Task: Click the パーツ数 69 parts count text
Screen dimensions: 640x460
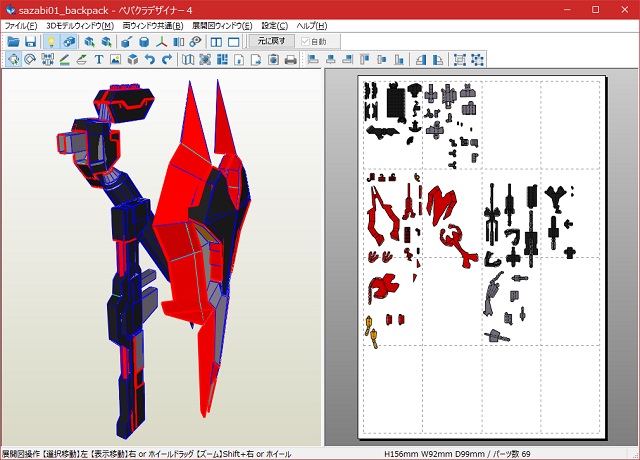Action: tap(512, 454)
